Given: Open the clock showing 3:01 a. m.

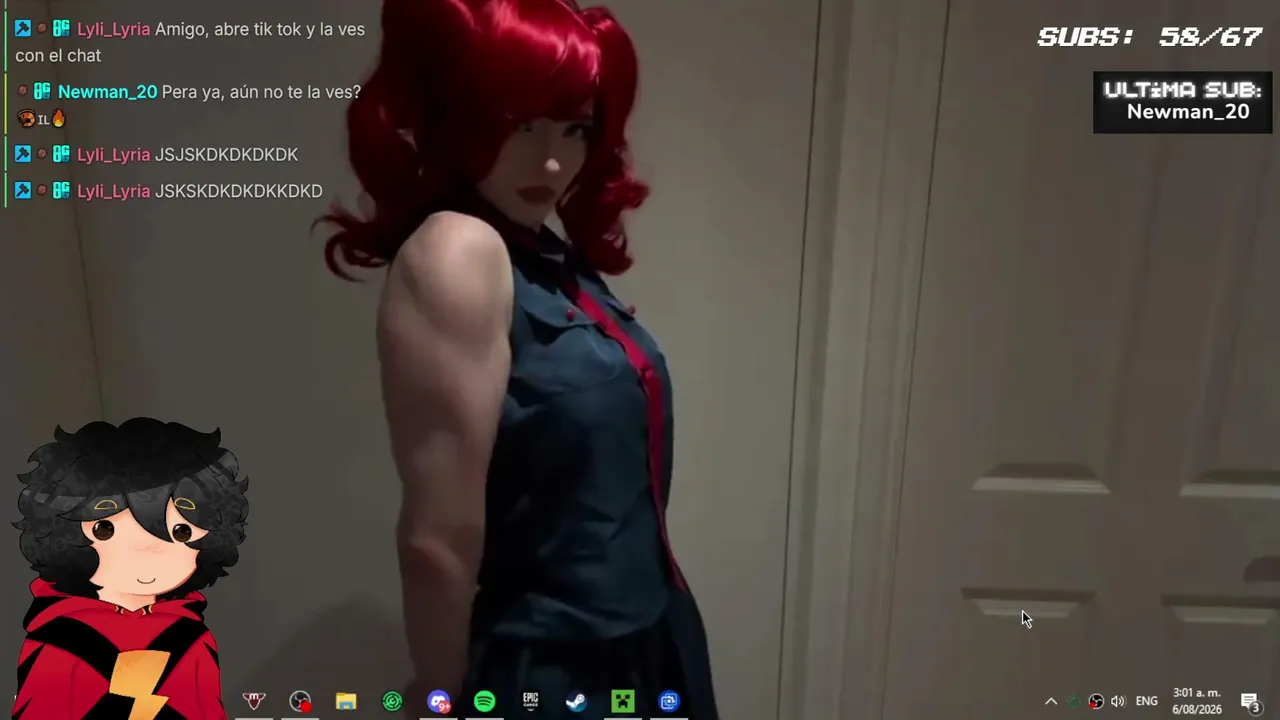Looking at the screenshot, I should coord(1197,701).
